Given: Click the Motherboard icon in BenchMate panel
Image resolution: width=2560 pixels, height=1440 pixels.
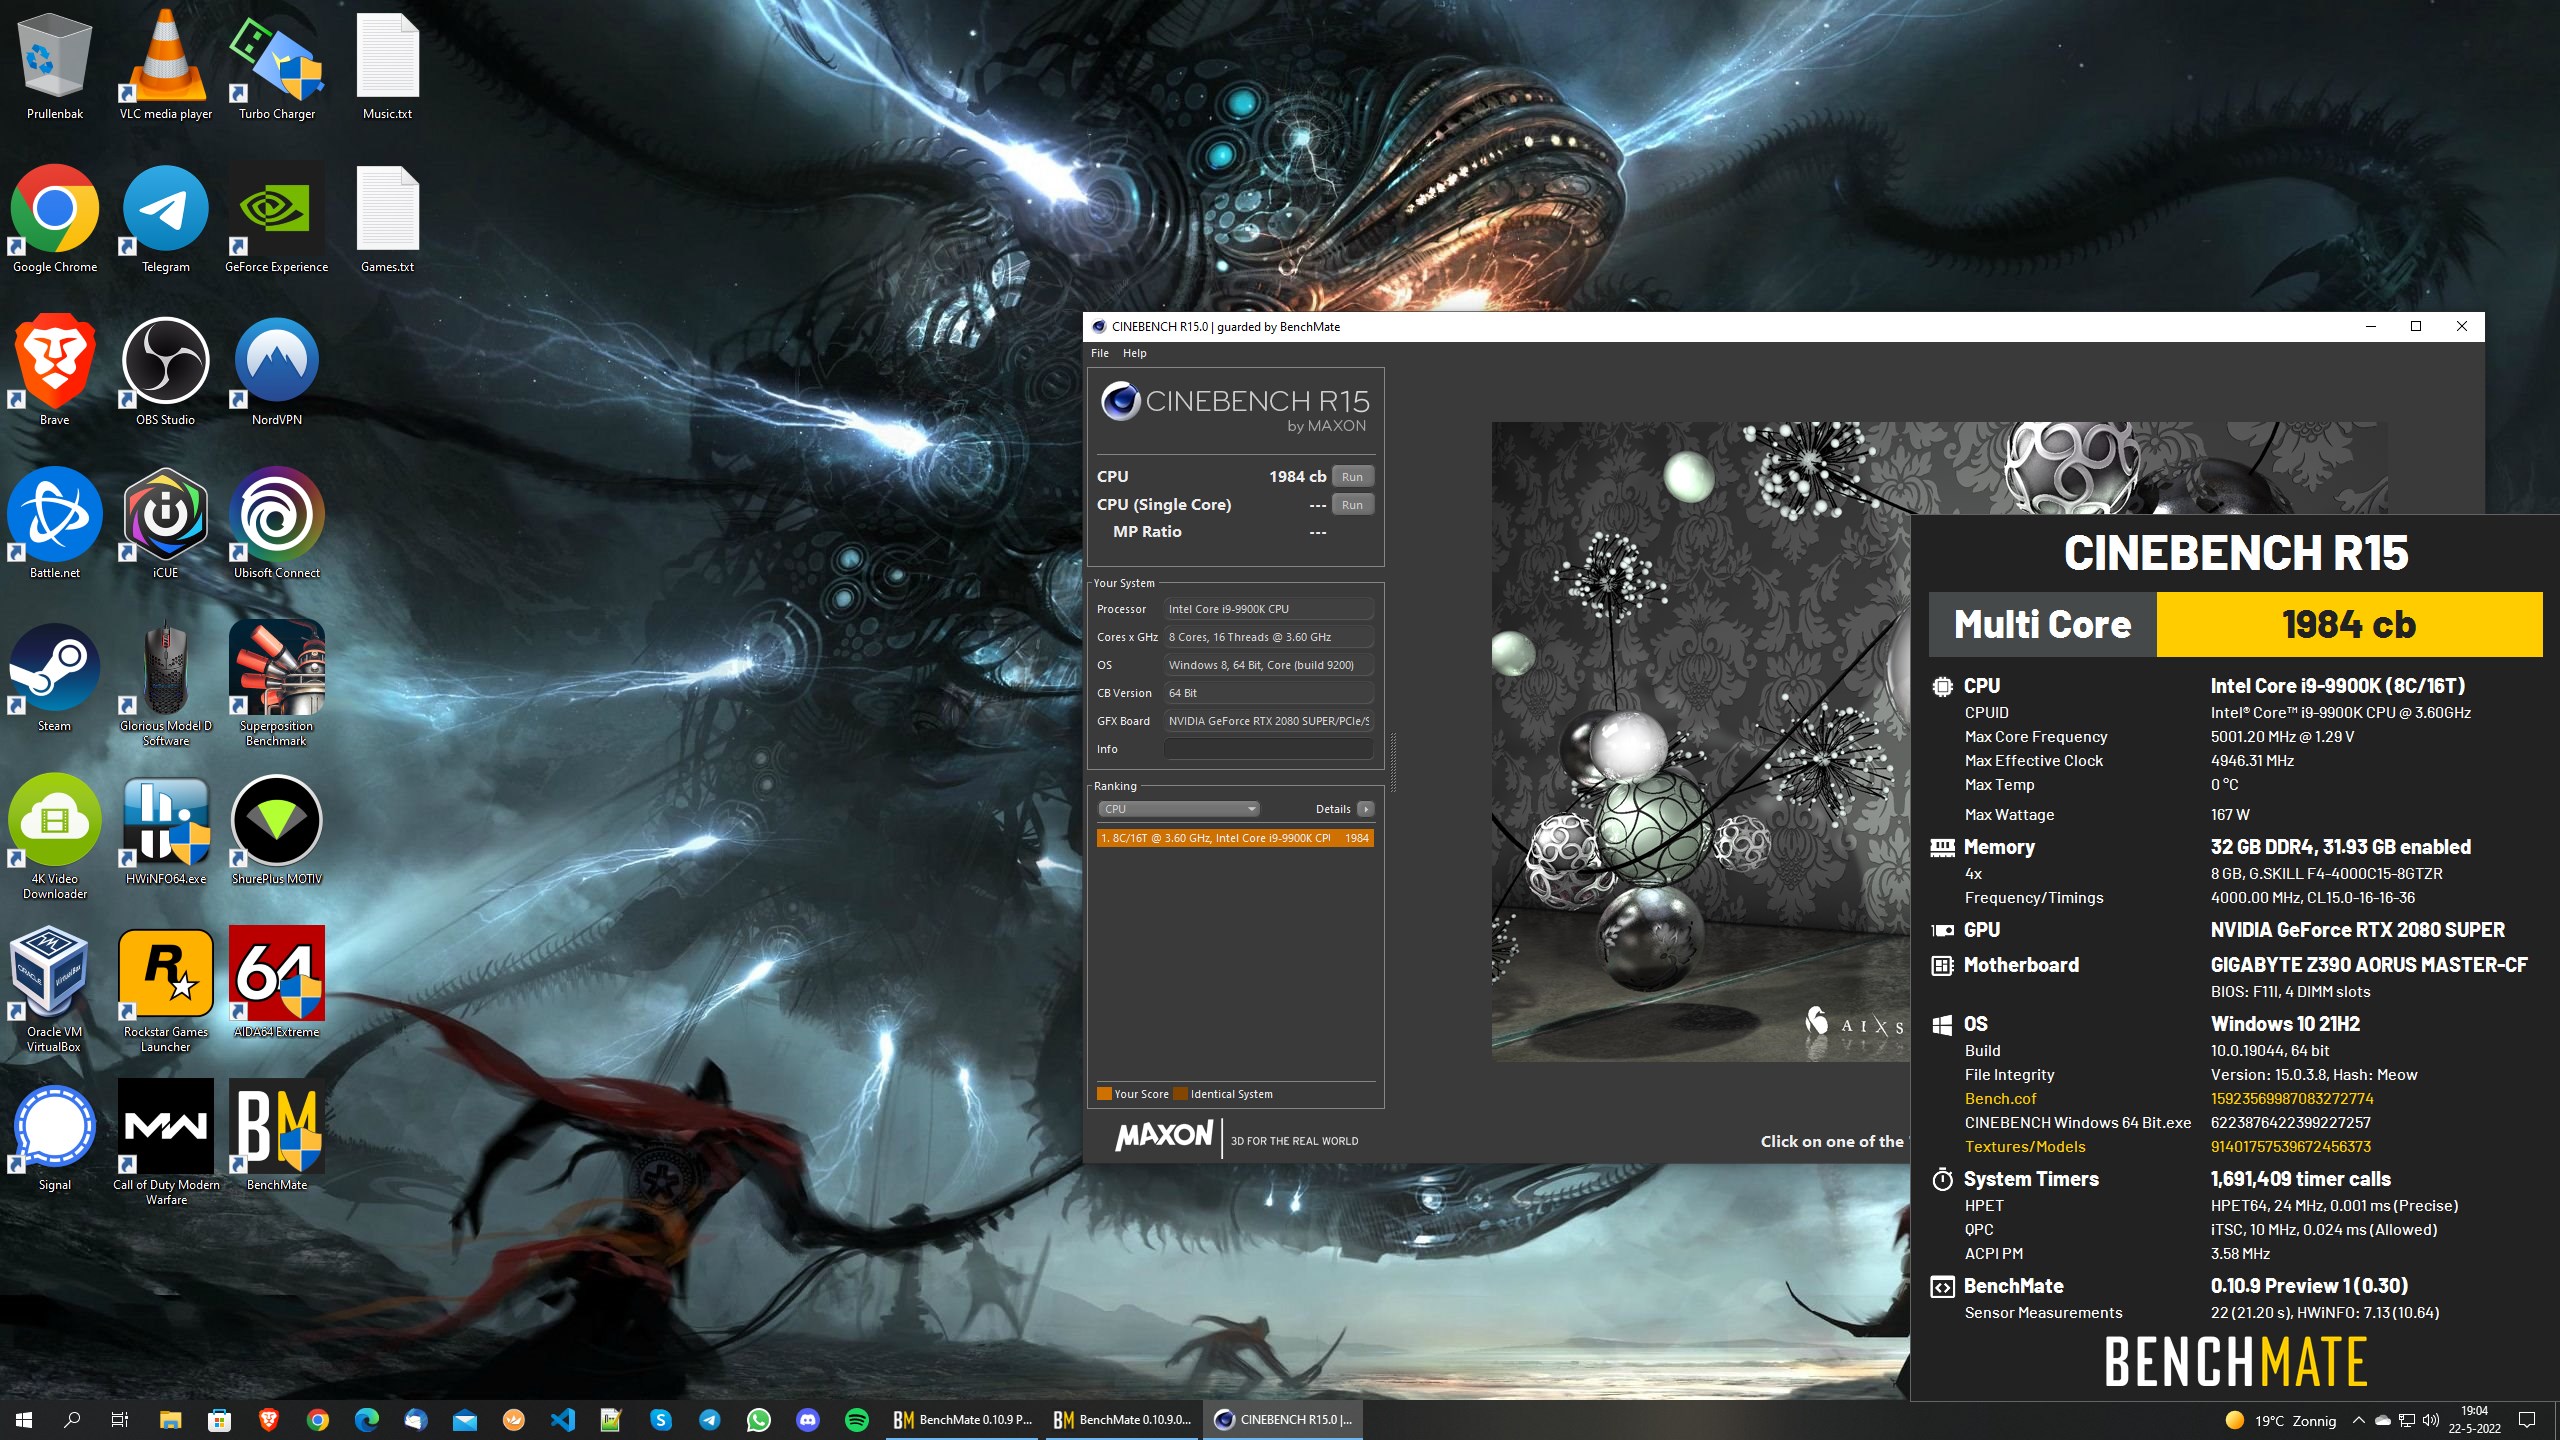Looking at the screenshot, I should click(1942, 965).
